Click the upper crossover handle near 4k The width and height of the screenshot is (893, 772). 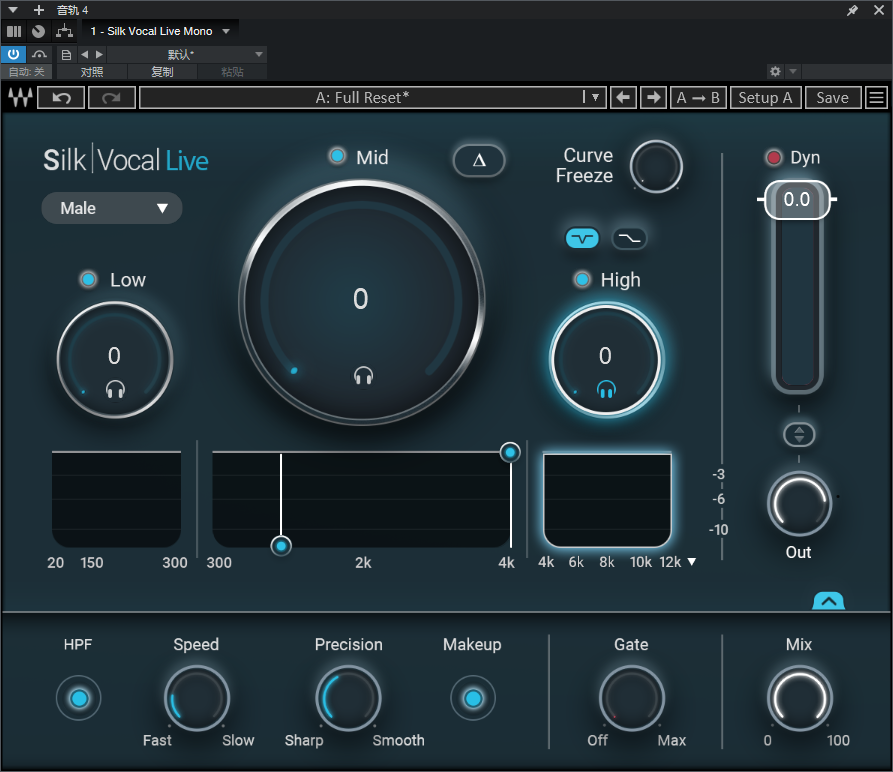point(510,452)
